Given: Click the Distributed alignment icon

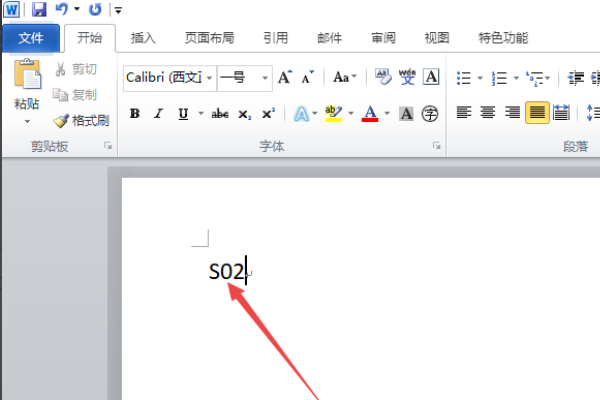Looking at the screenshot, I should [561, 113].
